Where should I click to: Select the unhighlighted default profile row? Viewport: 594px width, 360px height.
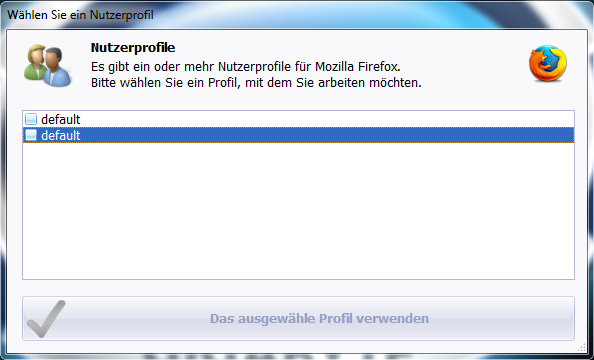click(299, 119)
